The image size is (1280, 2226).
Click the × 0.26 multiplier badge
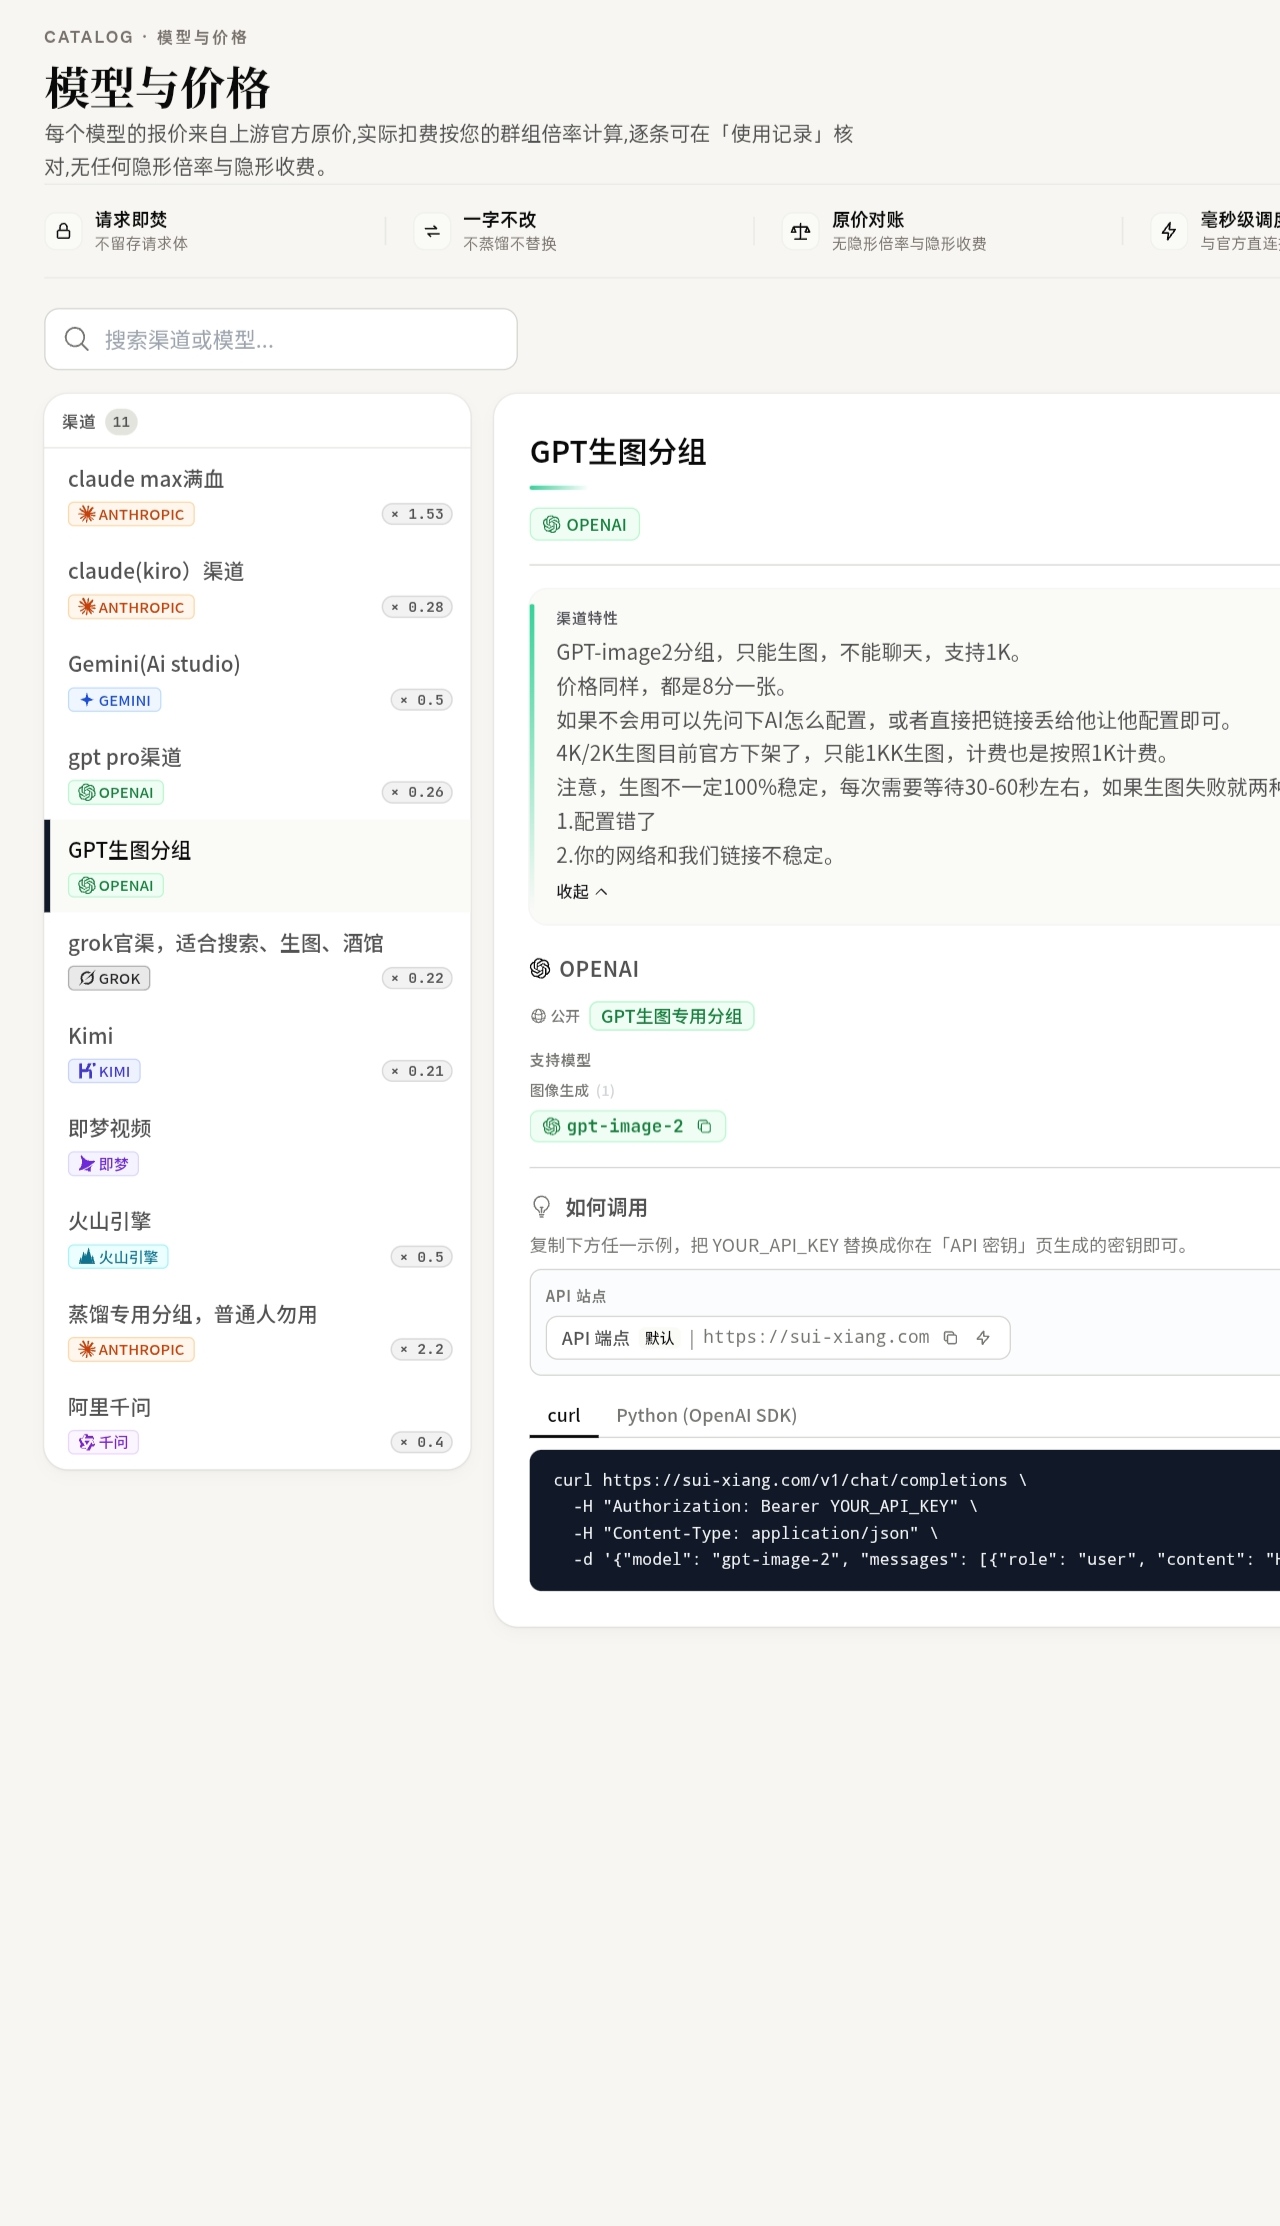tap(417, 792)
